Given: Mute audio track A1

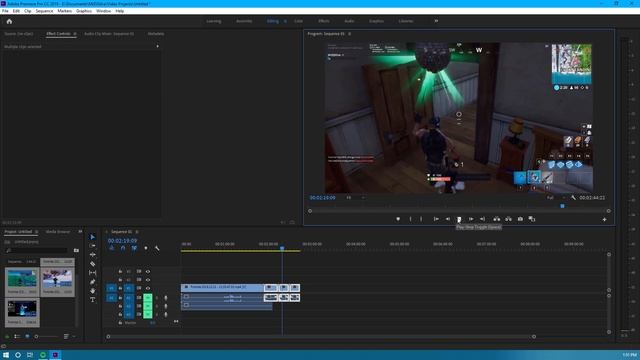Looking at the screenshot, I should point(147,298).
